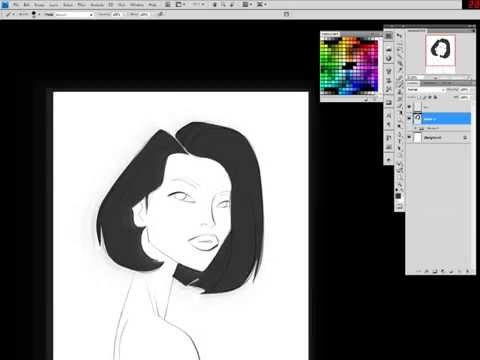
Task: Click the Screen Mode icon in the application bar
Action: [261, 5]
